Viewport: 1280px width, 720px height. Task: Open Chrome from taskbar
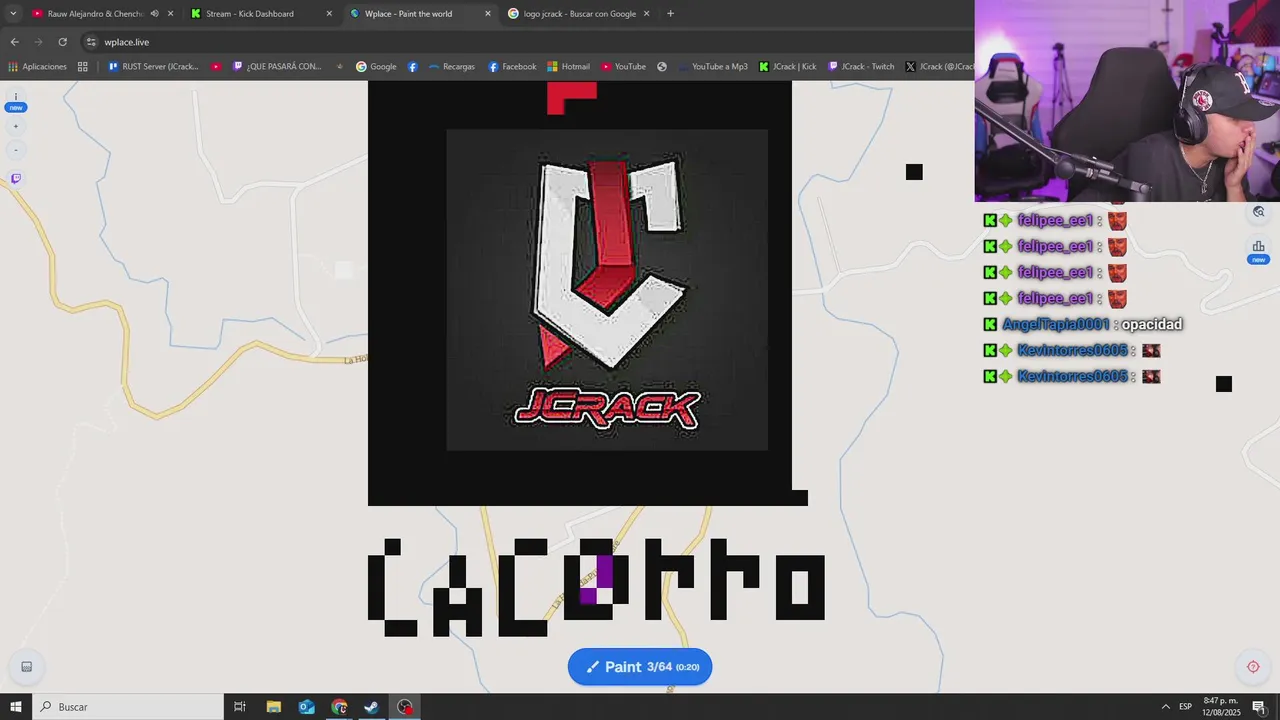[x=339, y=707]
